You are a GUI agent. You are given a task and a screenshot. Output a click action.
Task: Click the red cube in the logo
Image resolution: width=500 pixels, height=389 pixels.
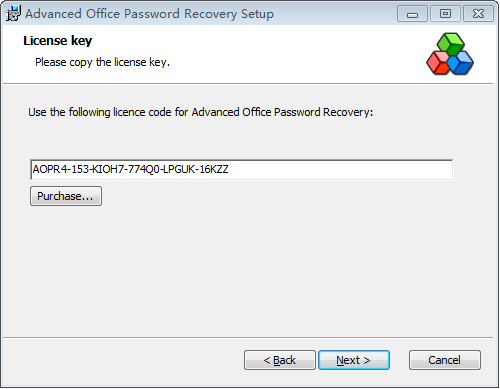[x=438, y=63]
